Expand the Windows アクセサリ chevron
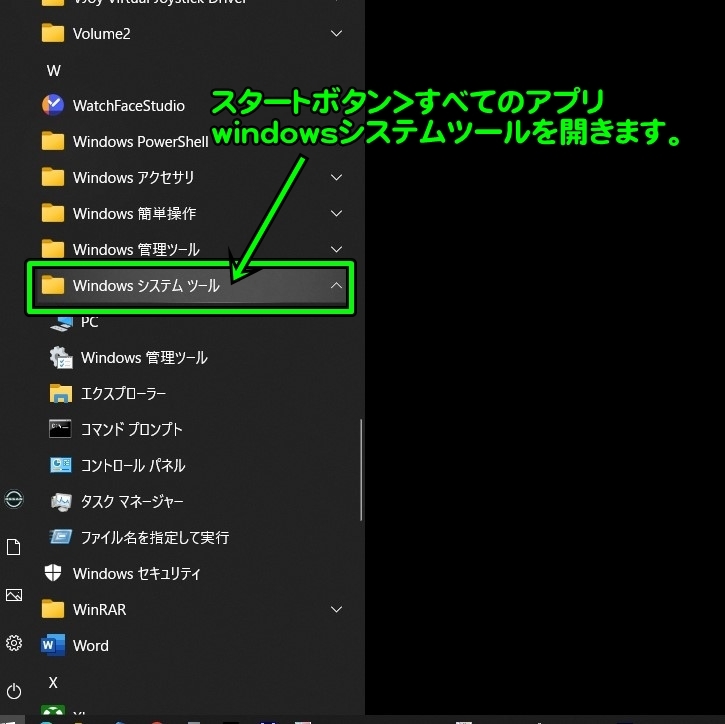The width and height of the screenshot is (725, 724). click(337, 178)
